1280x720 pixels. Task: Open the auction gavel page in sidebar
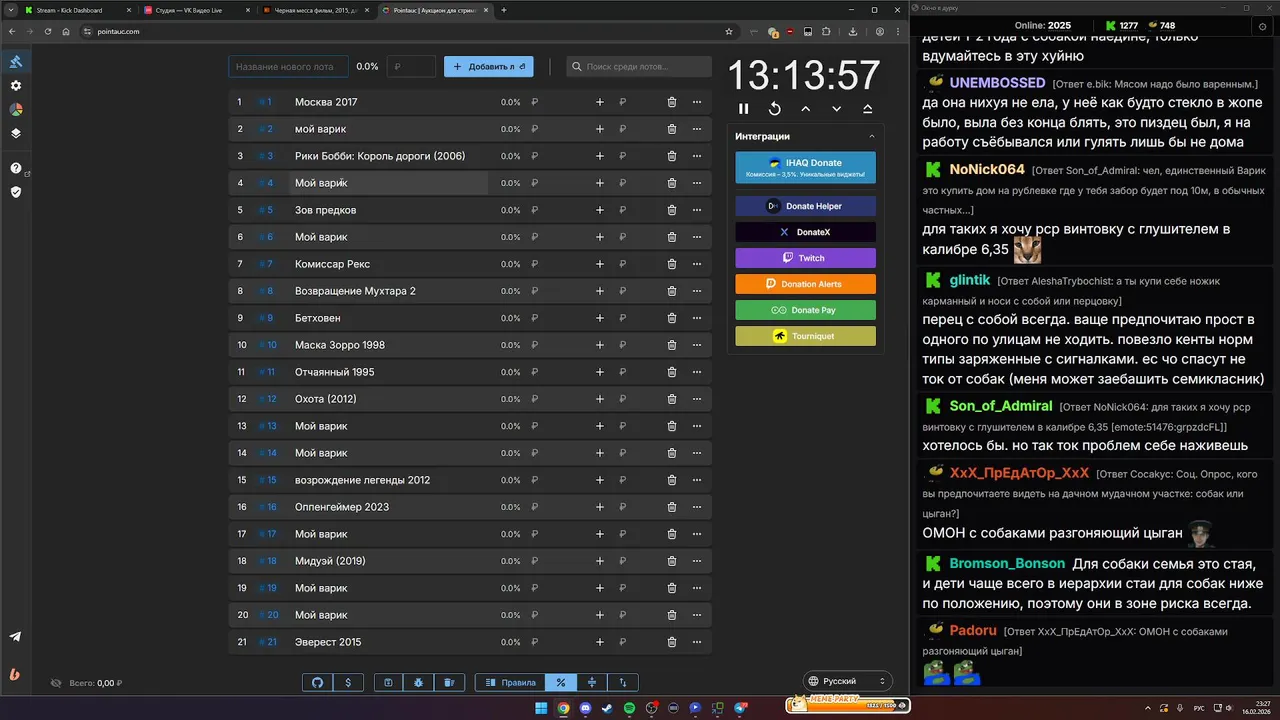[16, 62]
